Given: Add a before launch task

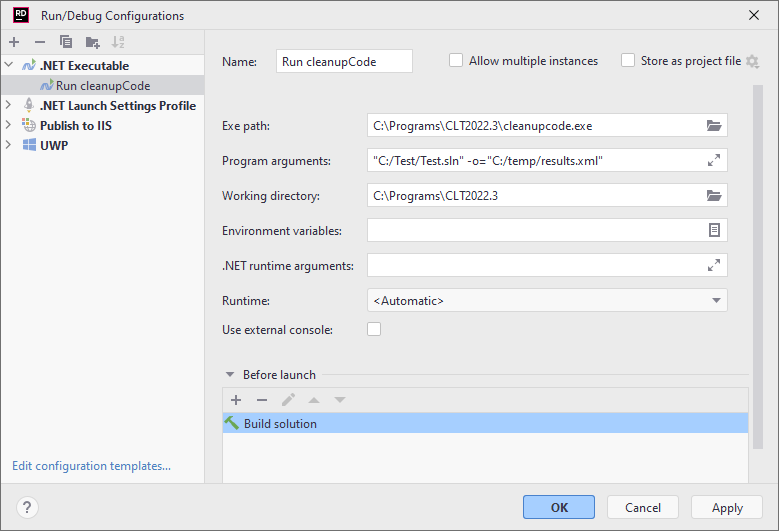Looking at the screenshot, I should point(236,400).
